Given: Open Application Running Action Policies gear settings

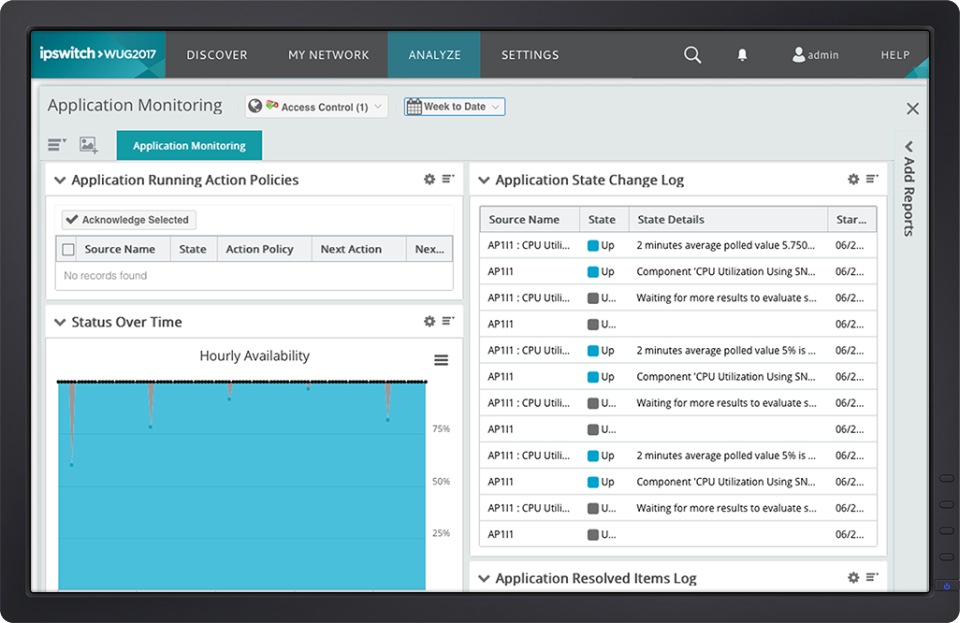Looking at the screenshot, I should 429,179.
